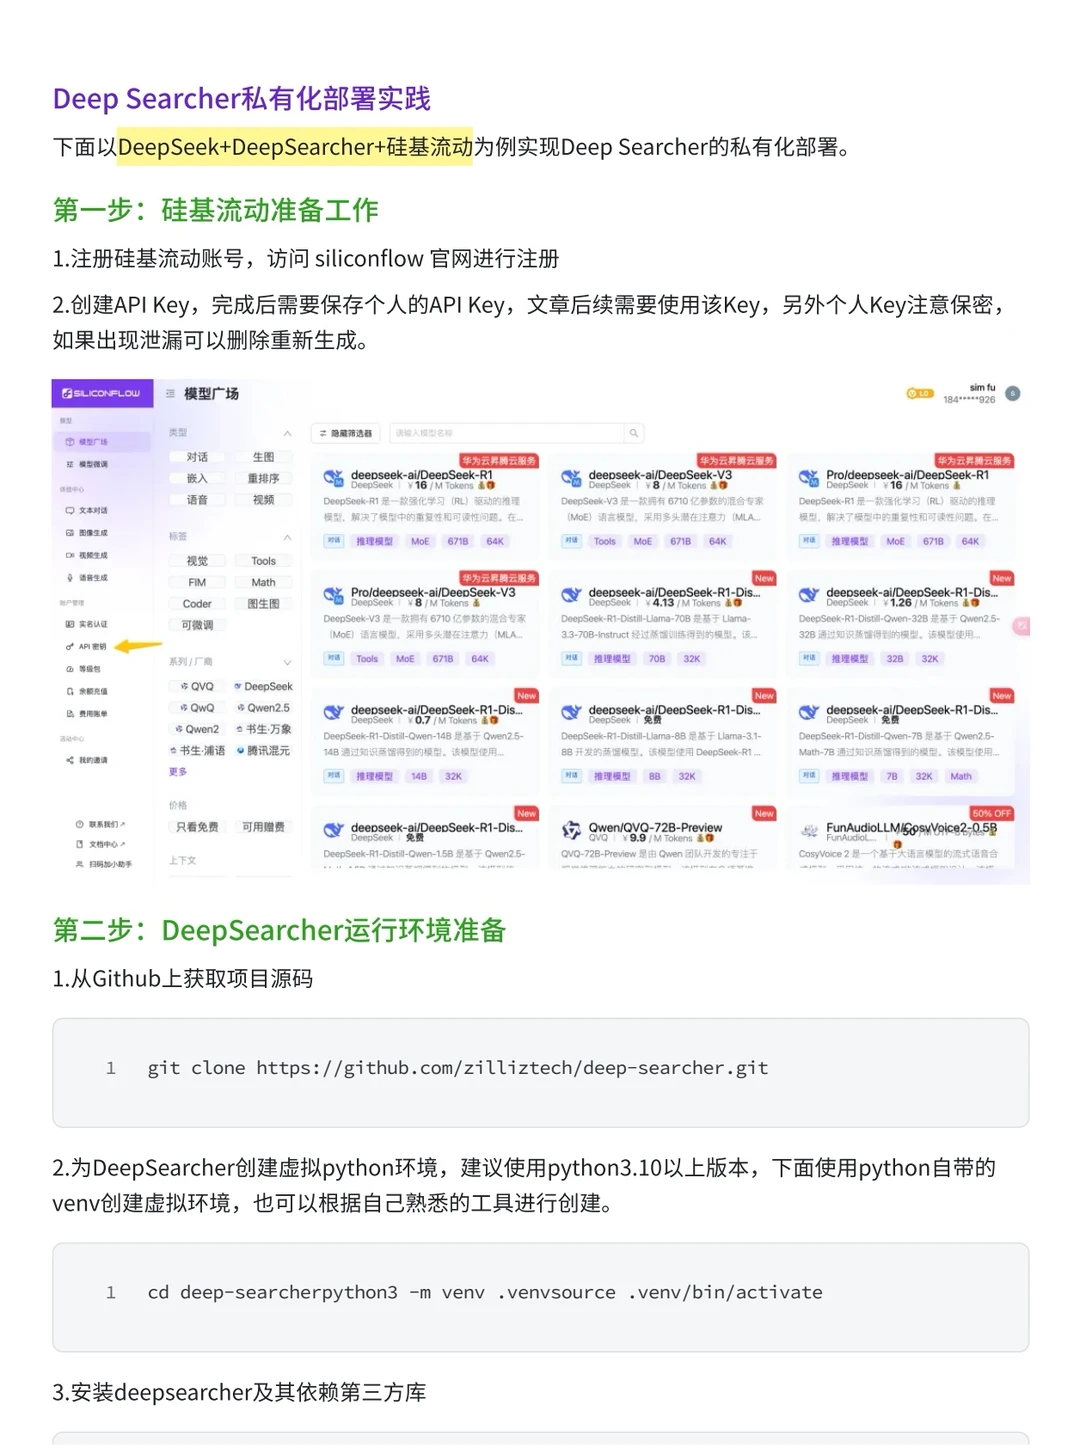Click the git clone code block
The width and height of the screenshot is (1080, 1454).
click(x=541, y=1072)
